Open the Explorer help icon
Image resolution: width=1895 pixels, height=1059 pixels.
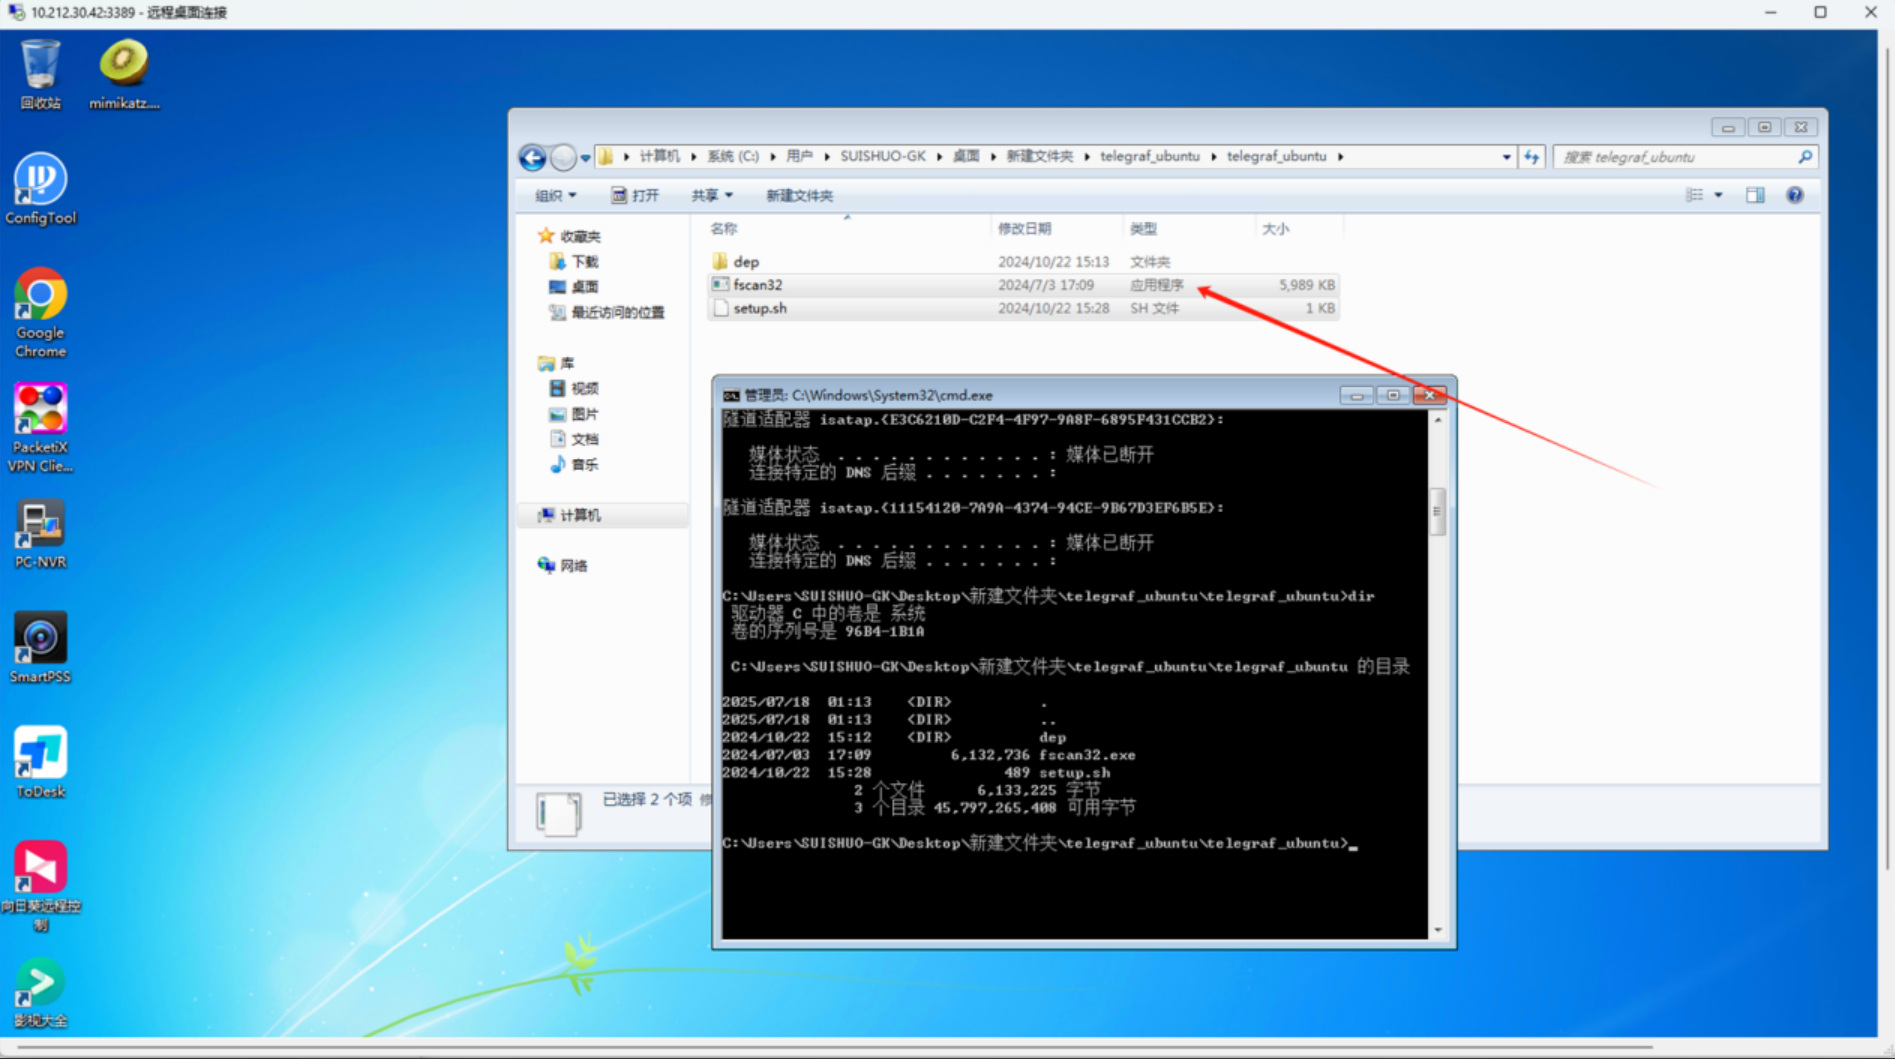coord(1794,195)
